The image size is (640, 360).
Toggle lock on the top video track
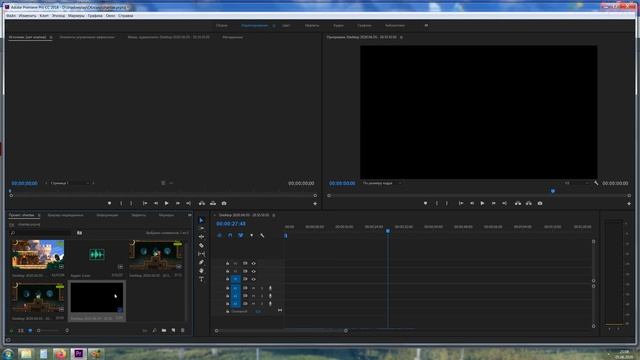[227, 263]
